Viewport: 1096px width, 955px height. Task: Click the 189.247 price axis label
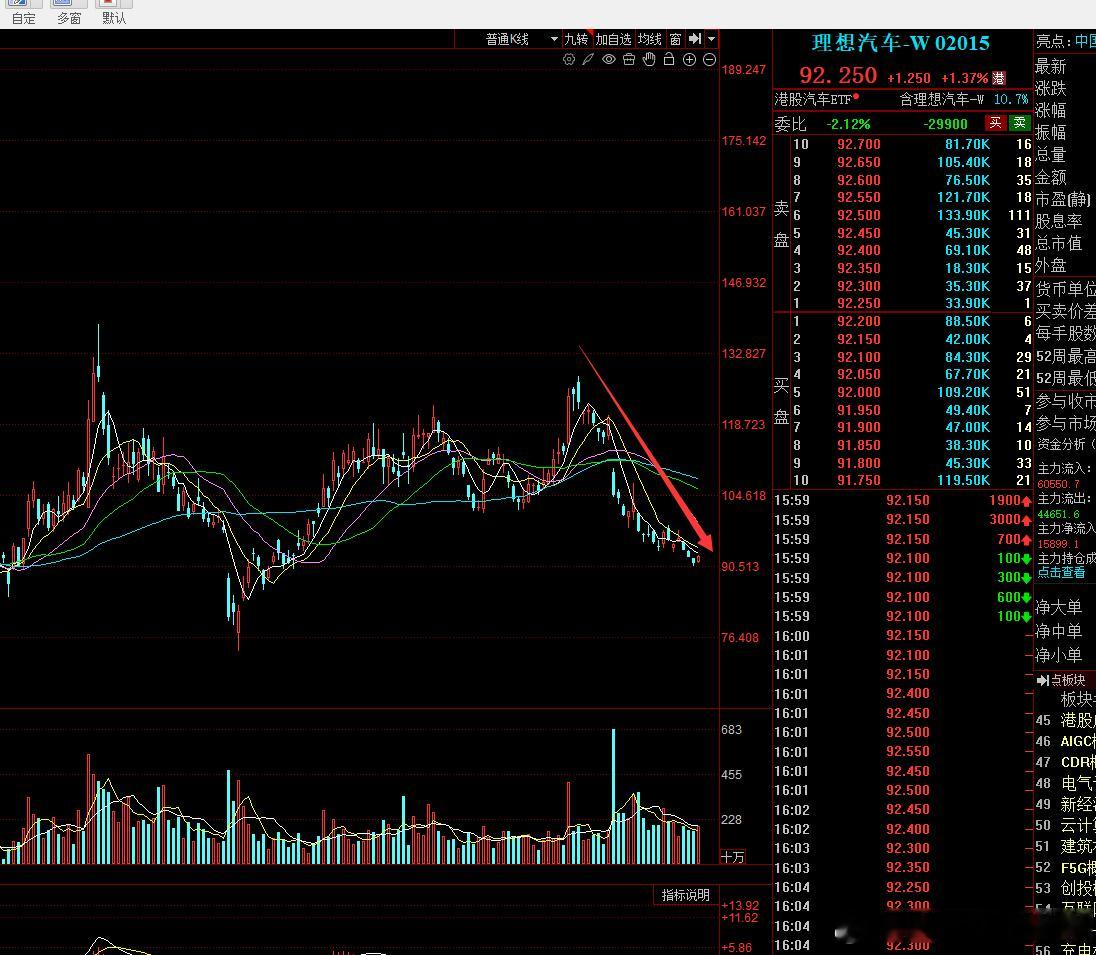(744, 70)
